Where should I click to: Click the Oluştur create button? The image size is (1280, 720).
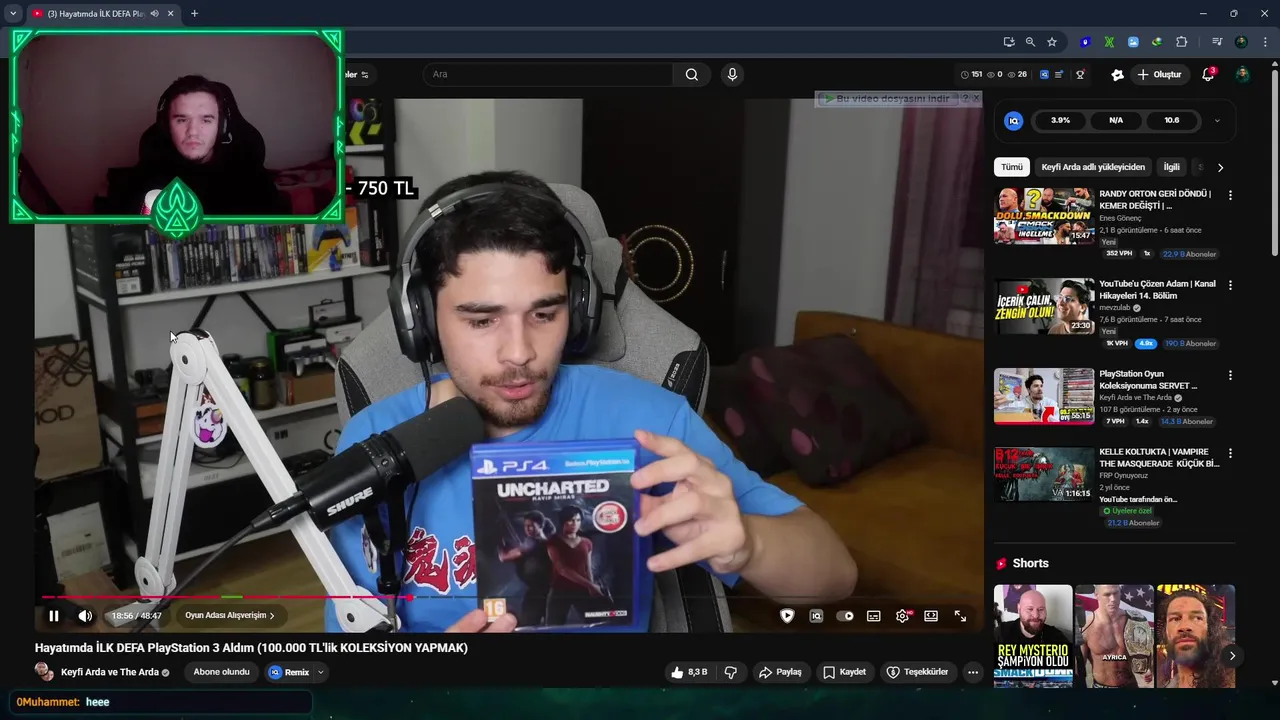pyautogui.click(x=1159, y=74)
